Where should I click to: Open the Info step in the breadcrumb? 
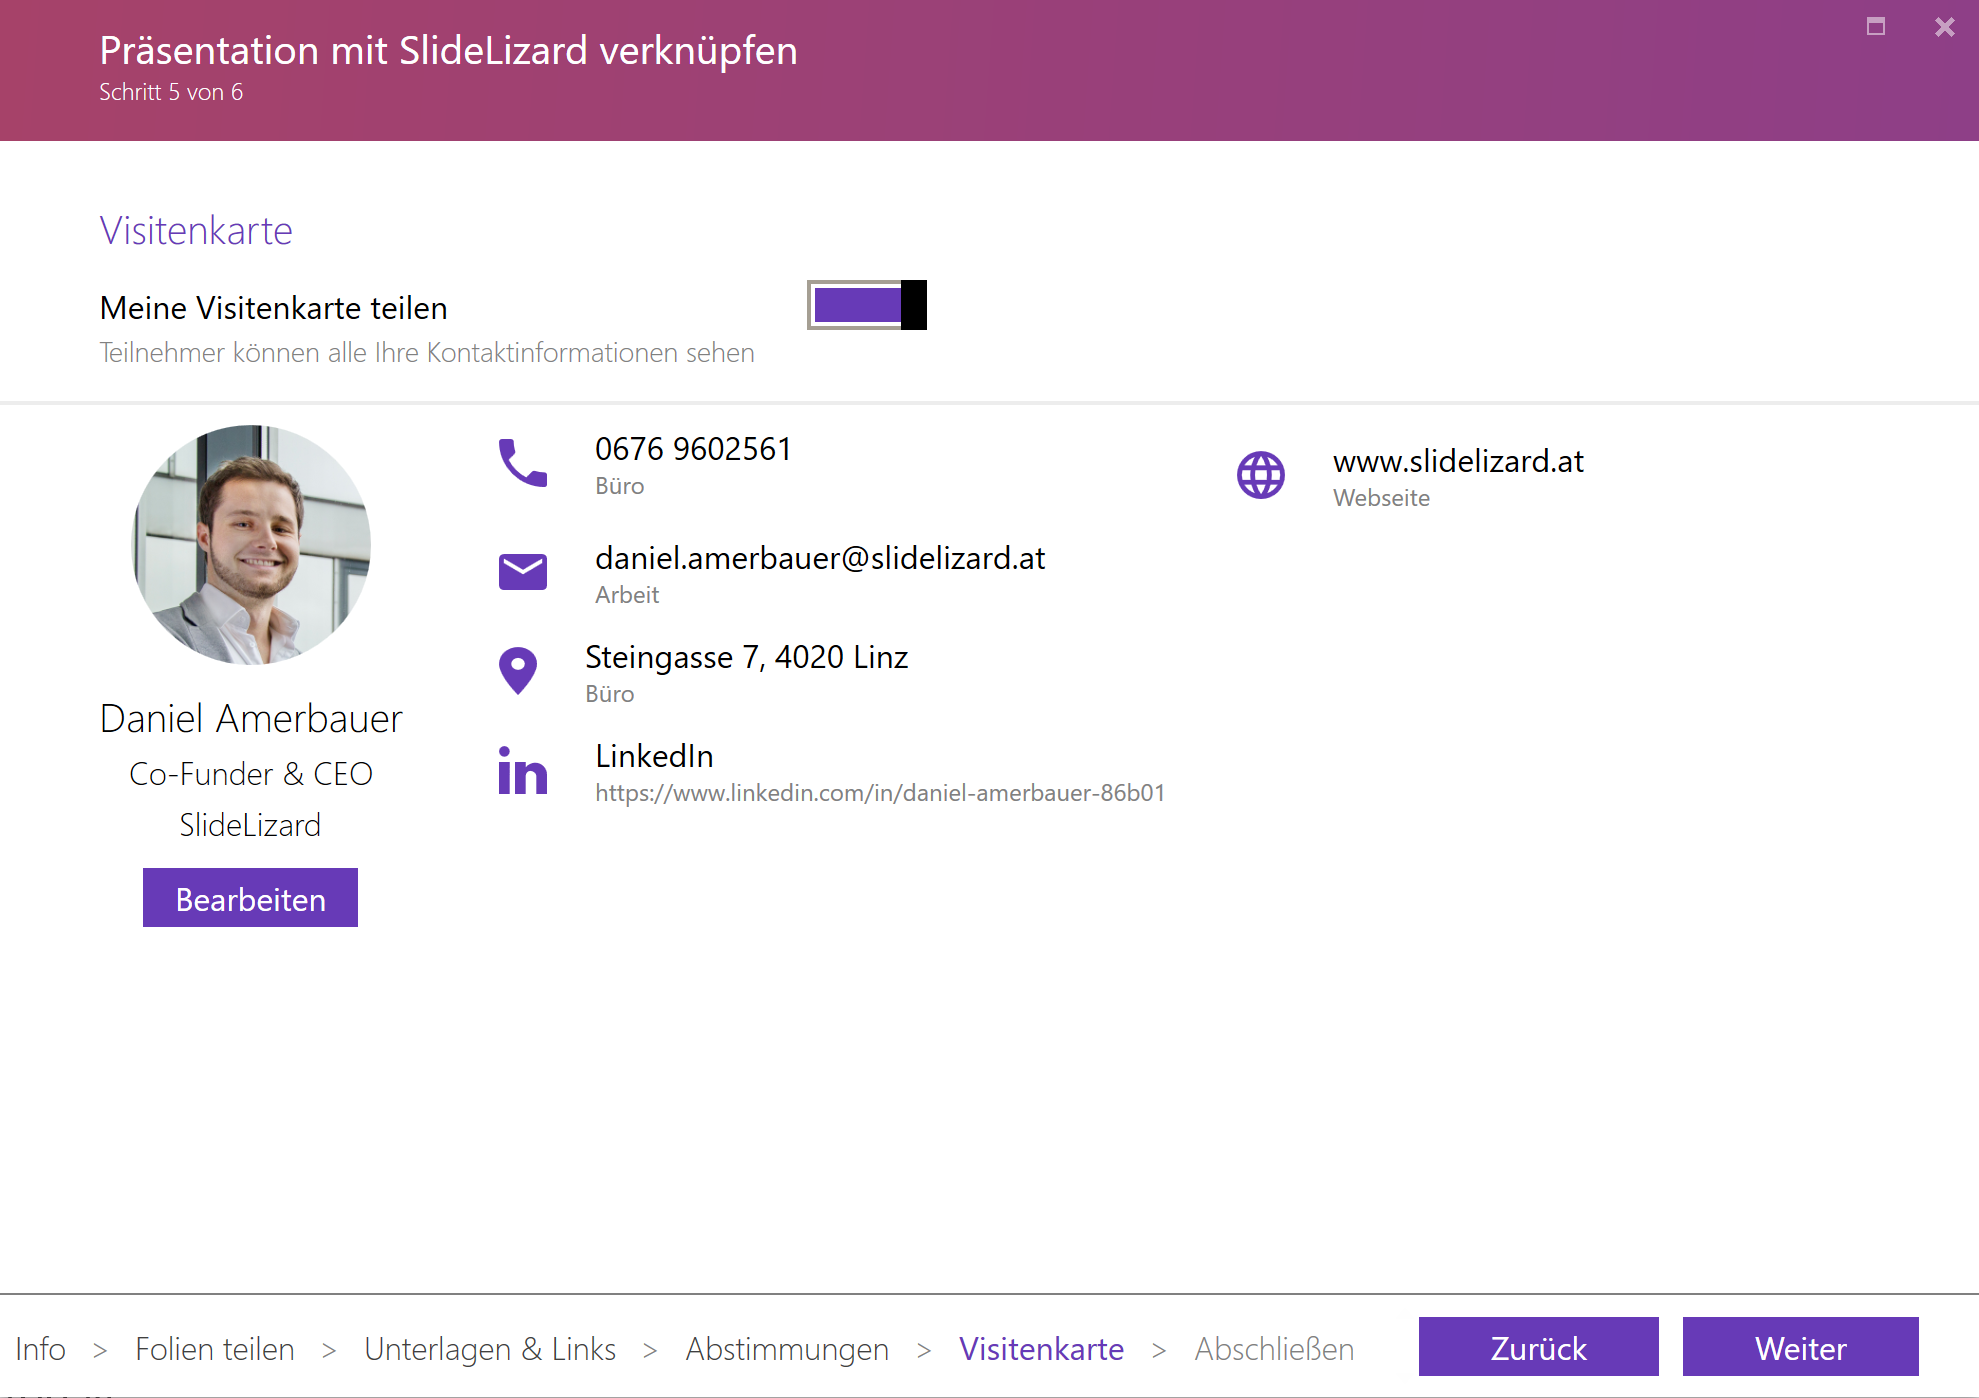coord(40,1349)
